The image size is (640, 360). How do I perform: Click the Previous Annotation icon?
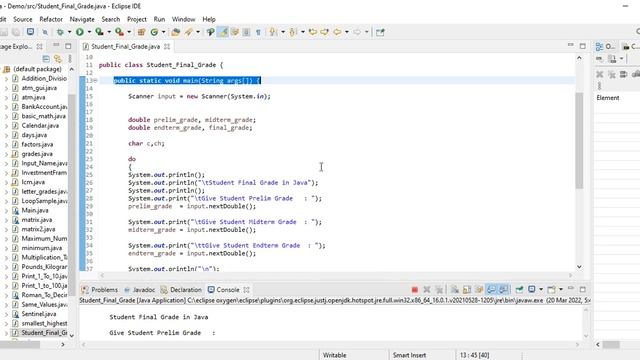point(293,32)
